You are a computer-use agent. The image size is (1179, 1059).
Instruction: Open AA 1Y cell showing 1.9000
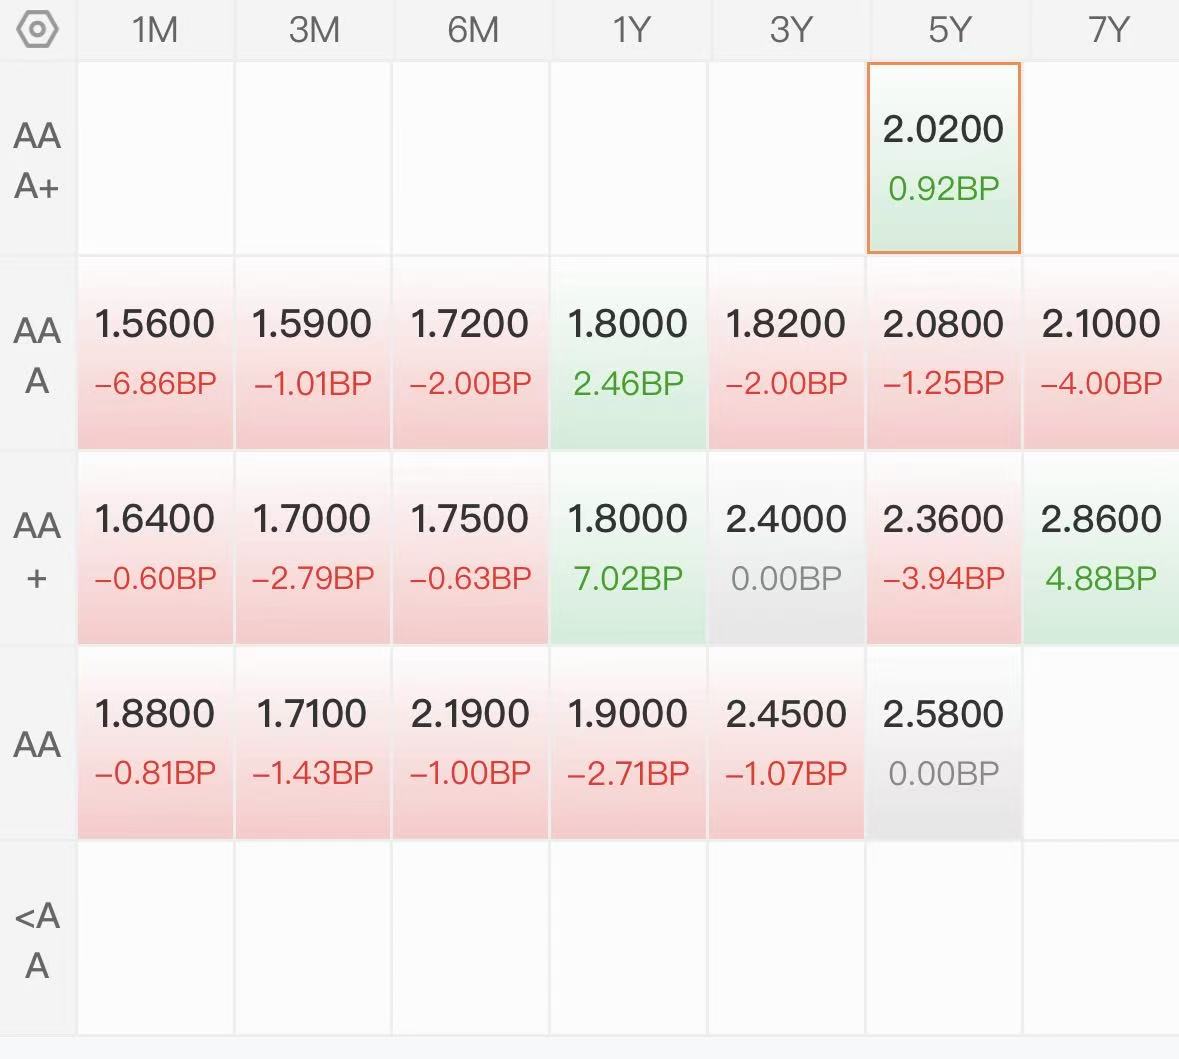coord(629,742)
